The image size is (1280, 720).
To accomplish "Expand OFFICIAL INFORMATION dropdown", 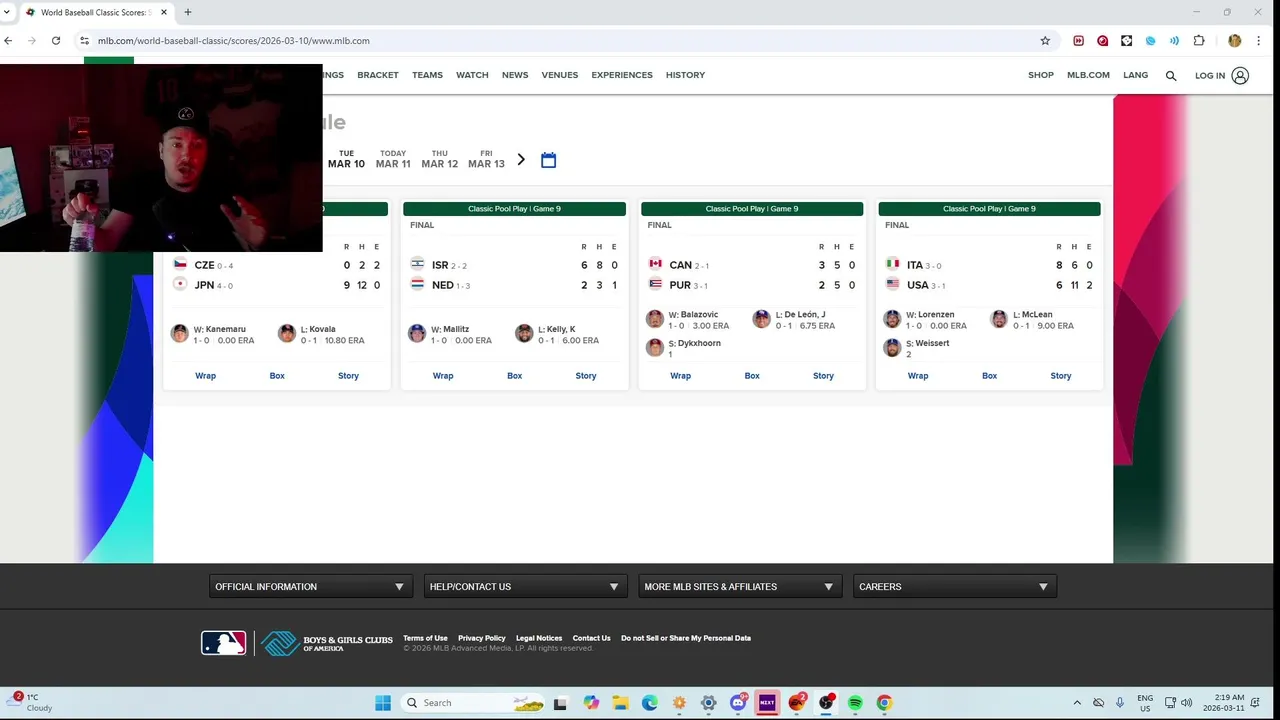I will tap(310, 587).
